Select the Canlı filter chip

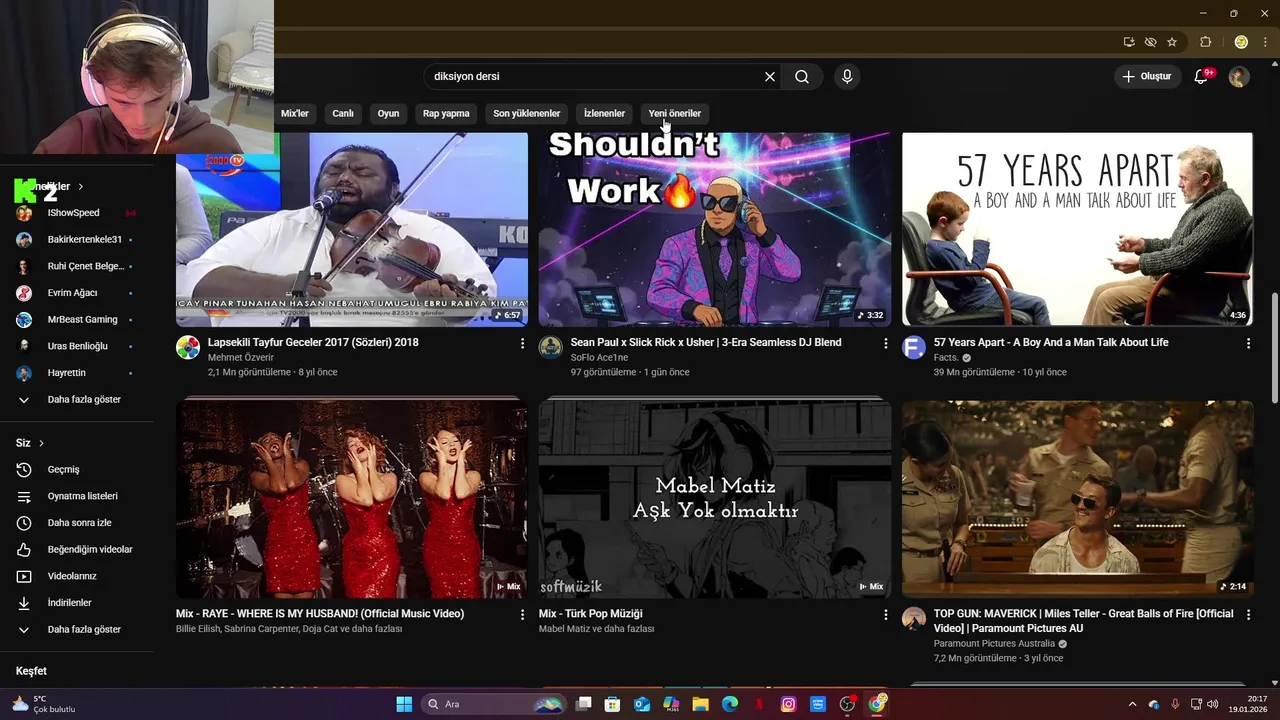click(343, 113)
